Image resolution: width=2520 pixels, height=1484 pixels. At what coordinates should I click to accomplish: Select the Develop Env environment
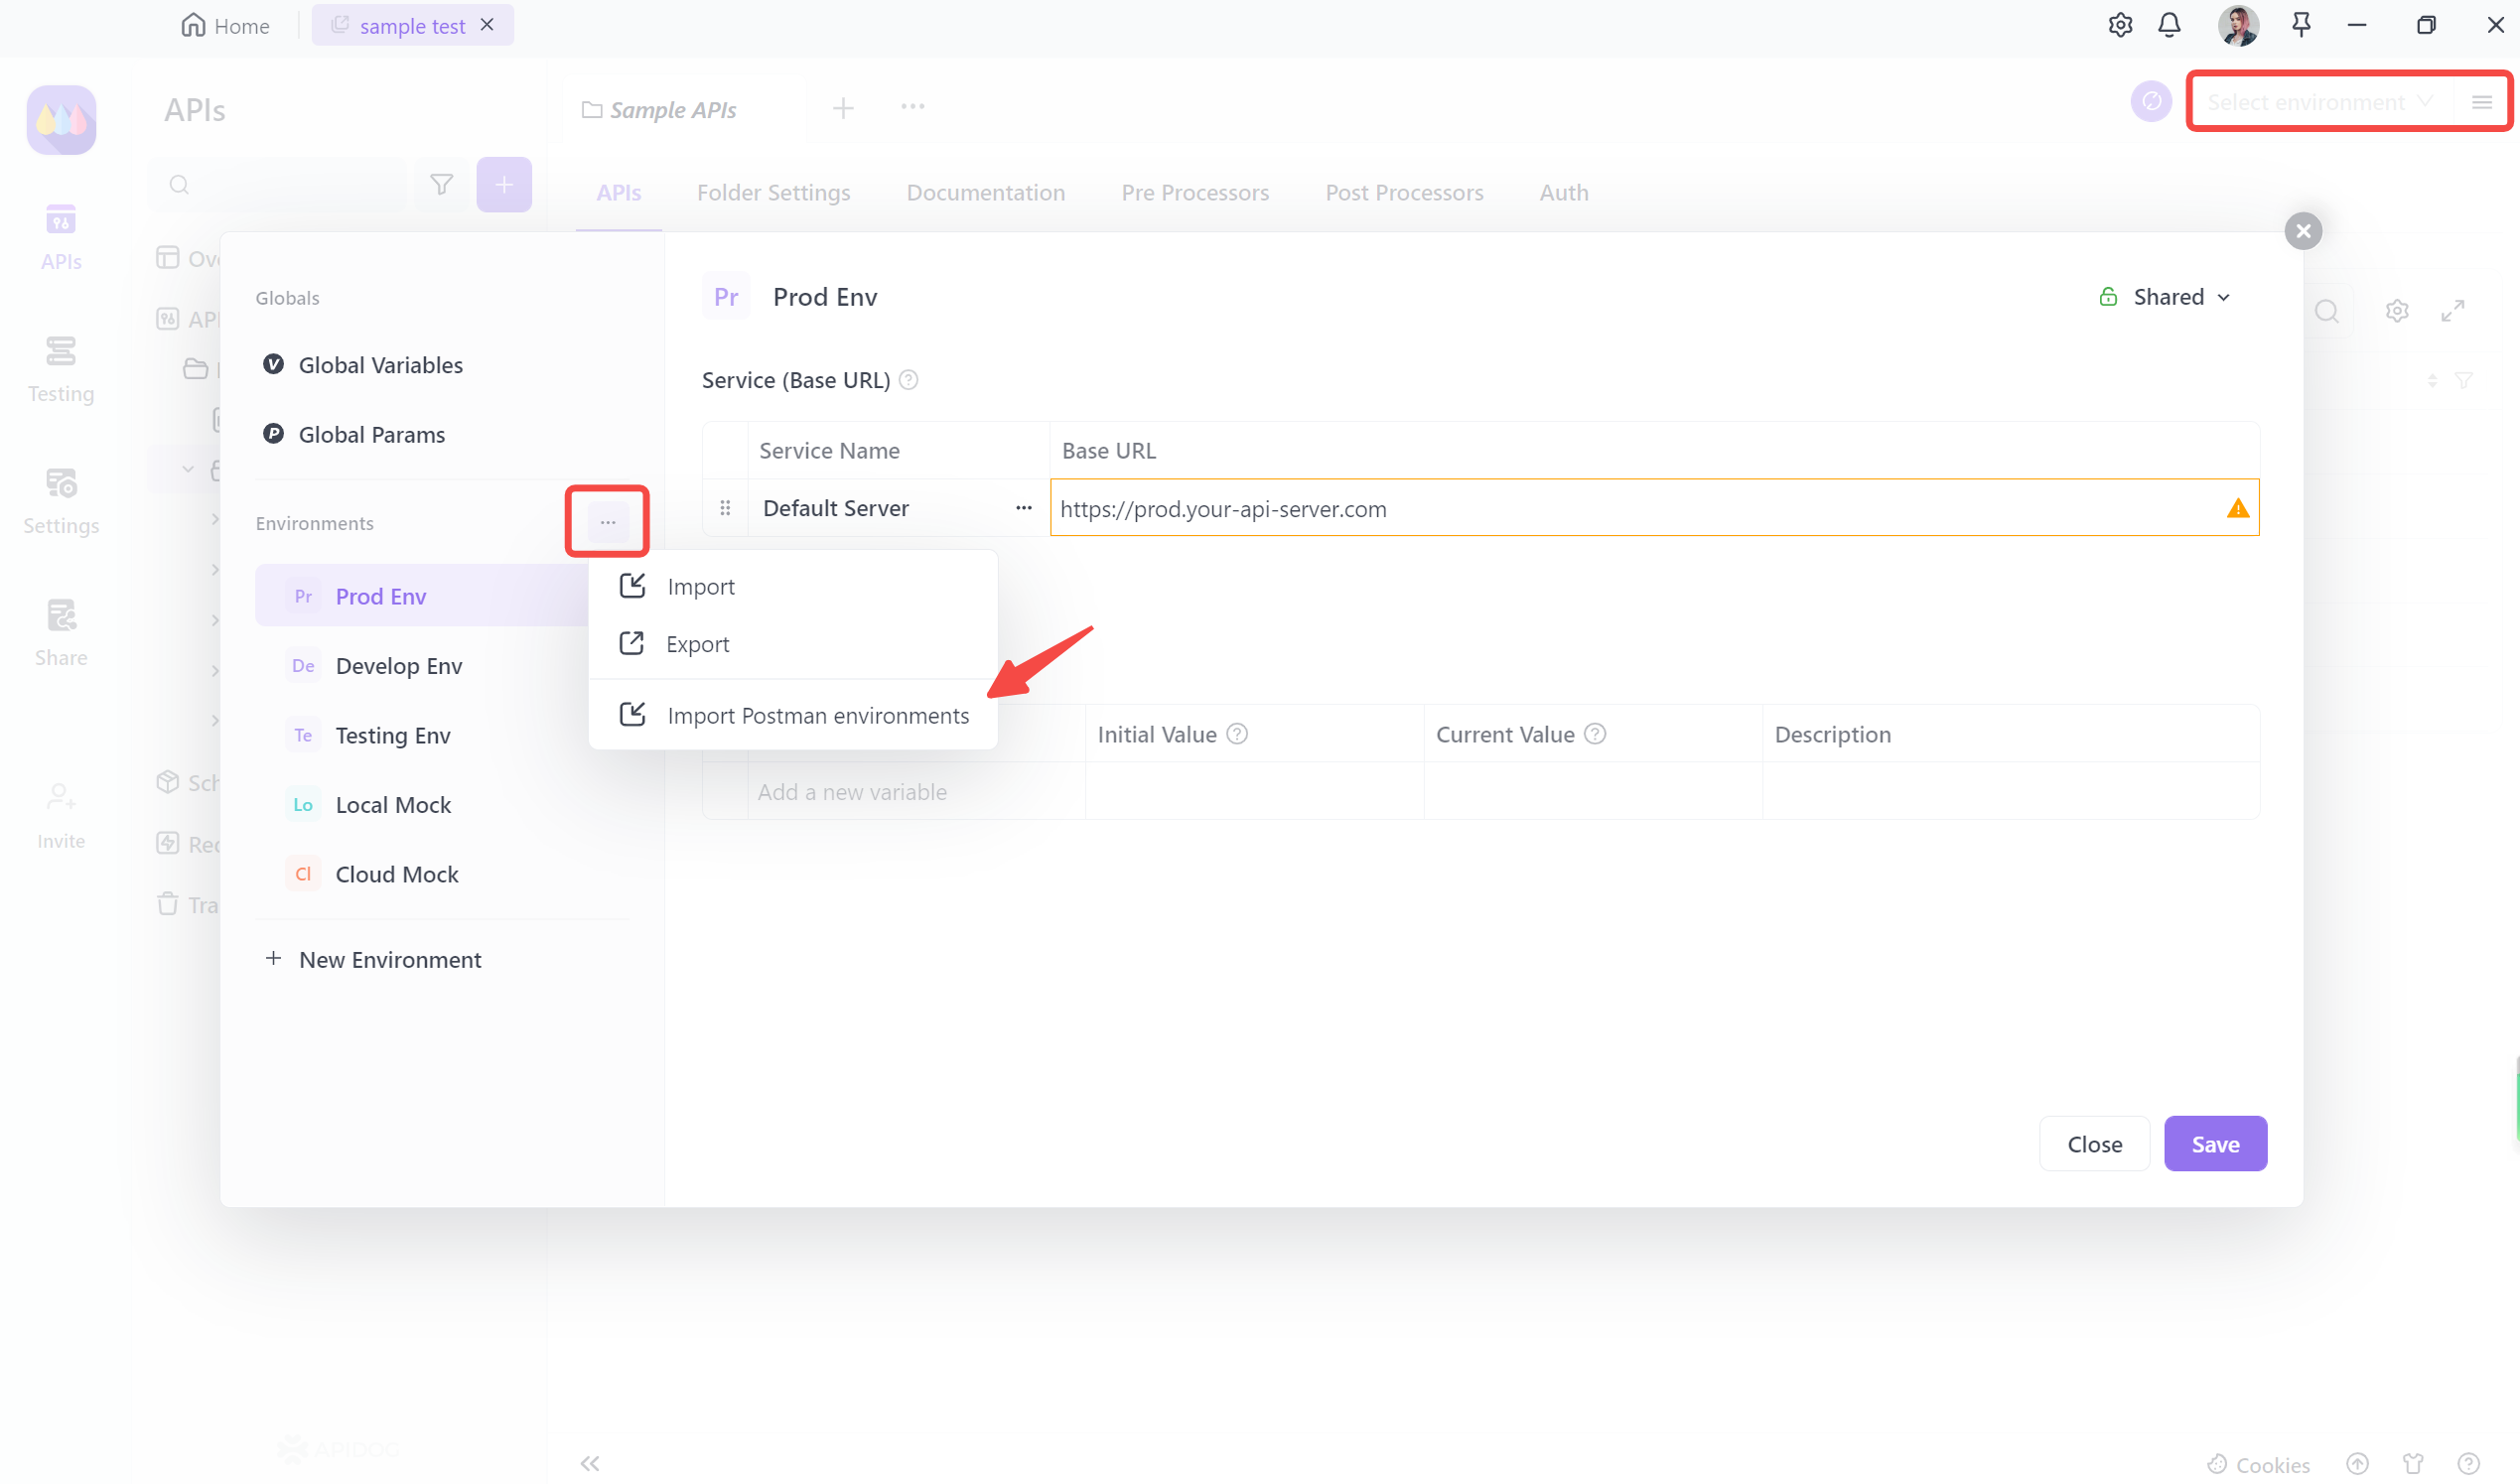pos(398,665)
